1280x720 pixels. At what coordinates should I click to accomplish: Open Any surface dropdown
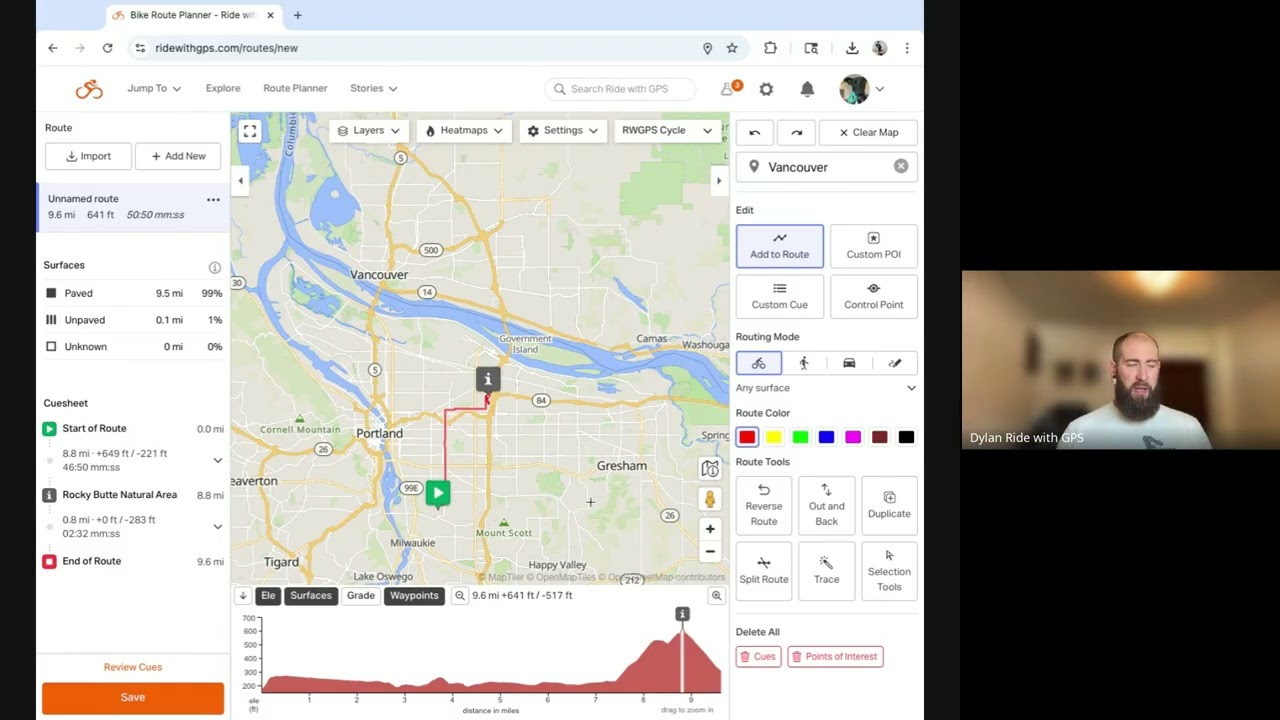pos(826,388)
